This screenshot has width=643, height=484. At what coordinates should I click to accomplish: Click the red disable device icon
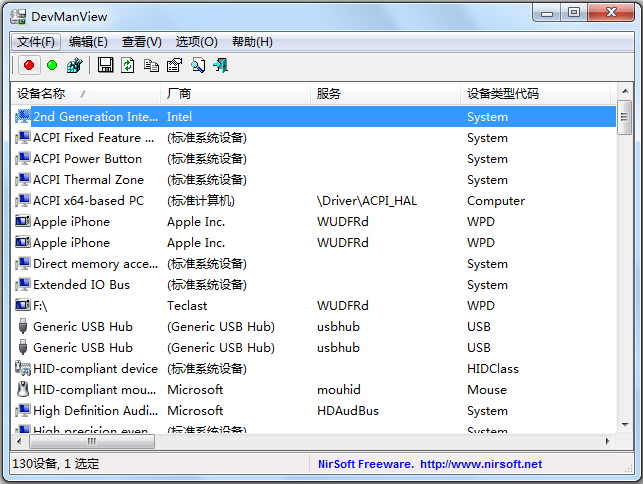[28, 66]
